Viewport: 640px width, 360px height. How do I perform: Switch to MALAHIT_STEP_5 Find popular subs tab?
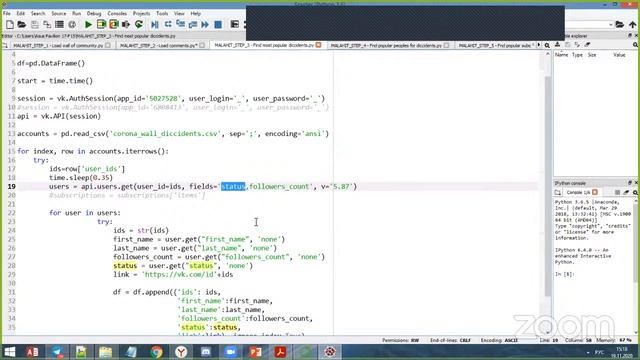pyautogui.click(x=496, y=45)
